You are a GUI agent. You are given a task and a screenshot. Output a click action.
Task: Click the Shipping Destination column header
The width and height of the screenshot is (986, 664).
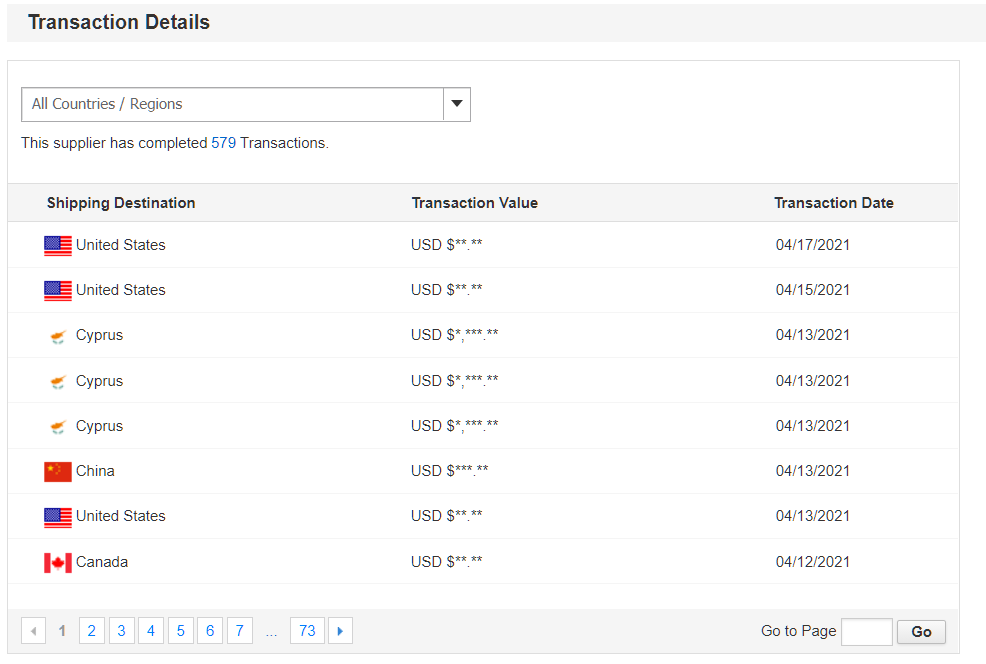click(x=121, y=202)
